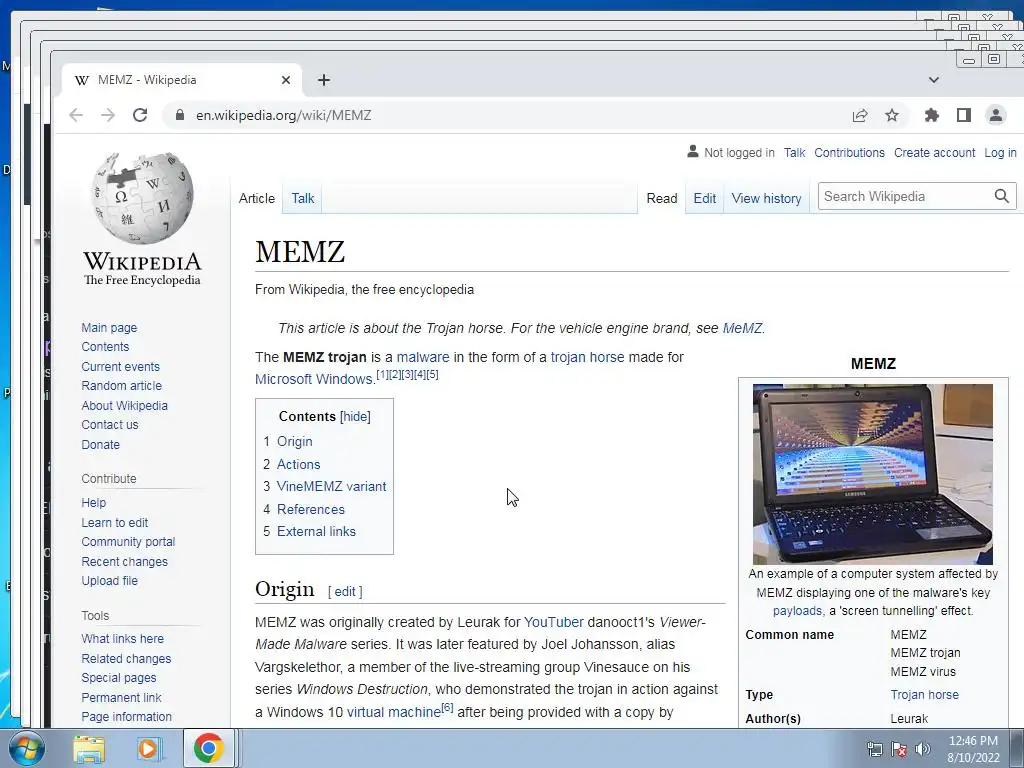Open the Edit tab
Viewport: 1024px width, 768px height.
705,199
